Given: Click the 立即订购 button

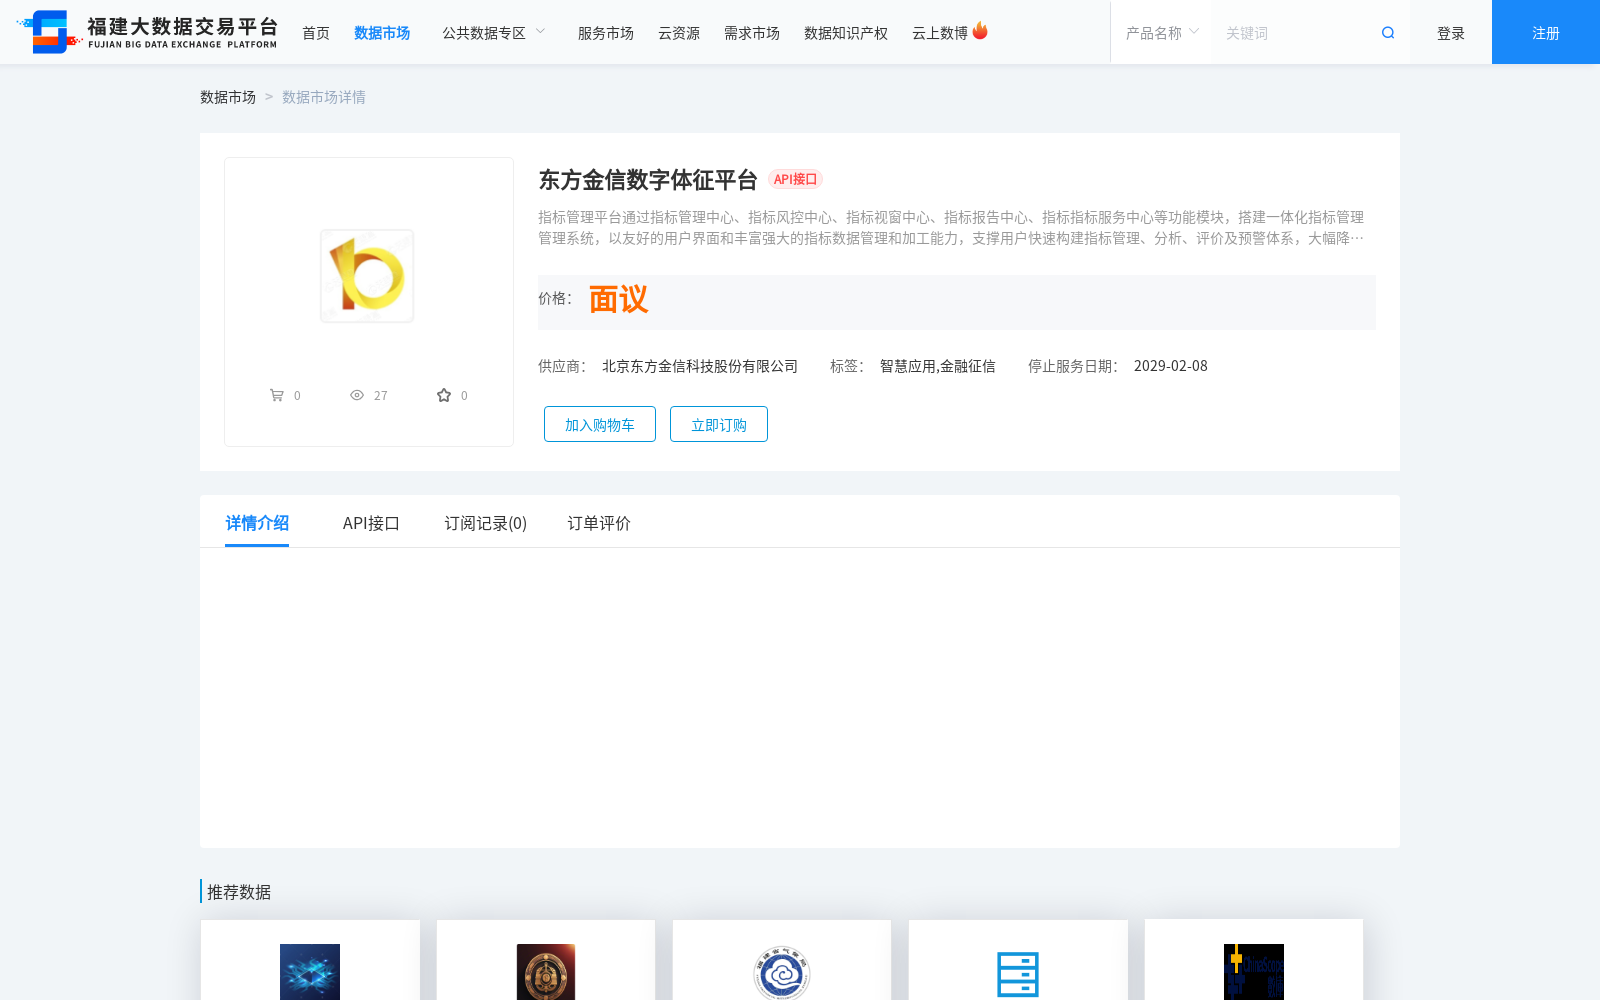Looking at the screenshot, I should [719, 424].
